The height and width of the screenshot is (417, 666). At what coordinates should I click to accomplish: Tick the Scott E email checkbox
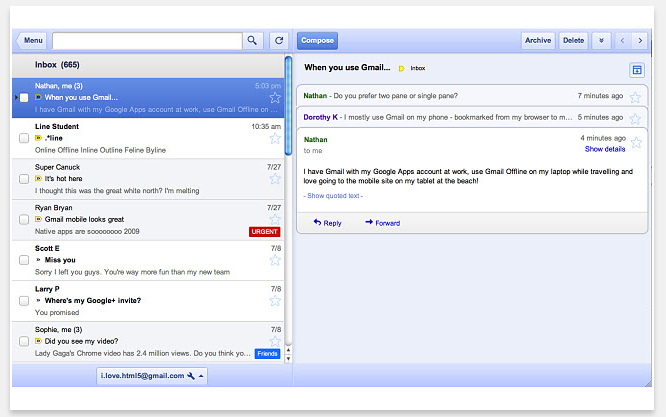(x=24, y=260)
